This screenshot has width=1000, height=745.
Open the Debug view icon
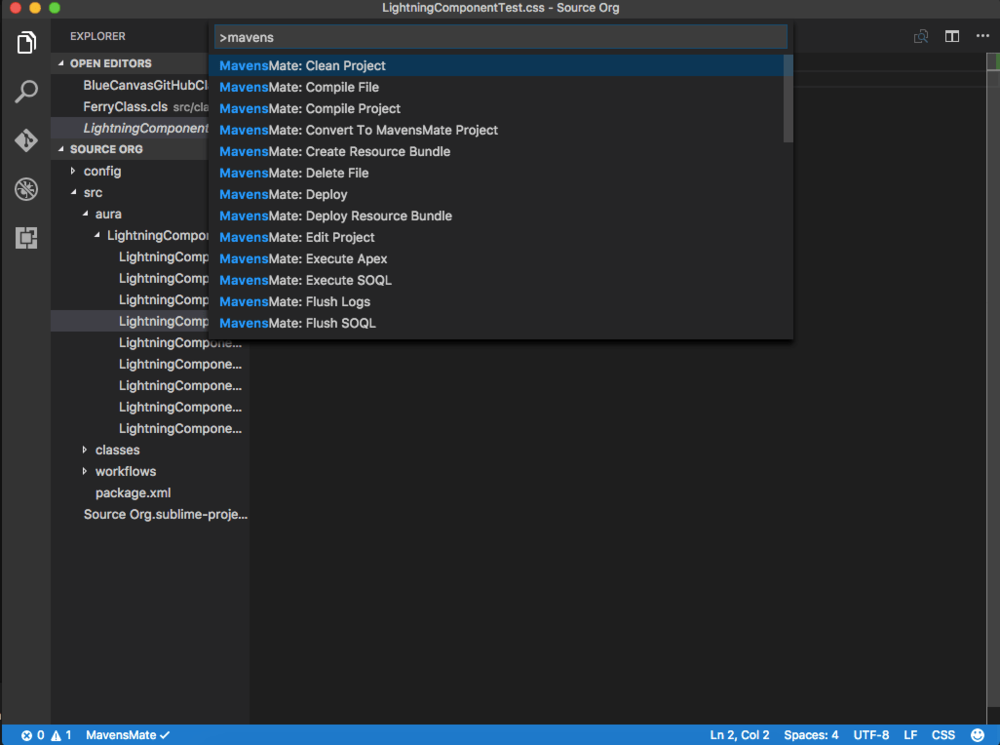point(26,189)
